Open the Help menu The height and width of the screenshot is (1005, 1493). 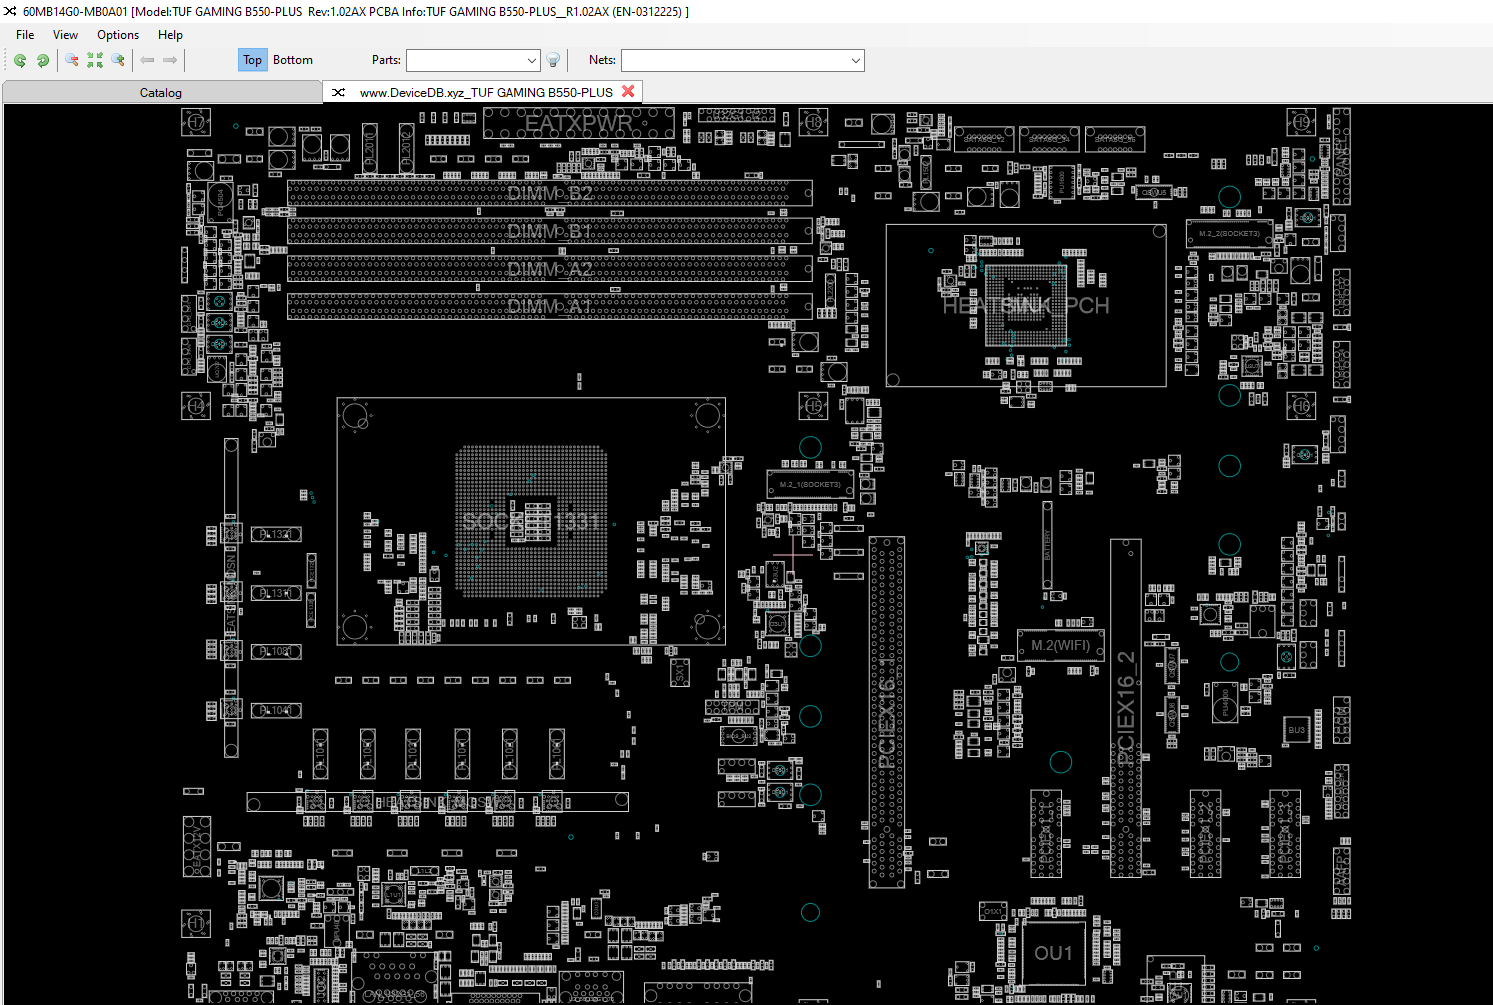tap(170, 35)
